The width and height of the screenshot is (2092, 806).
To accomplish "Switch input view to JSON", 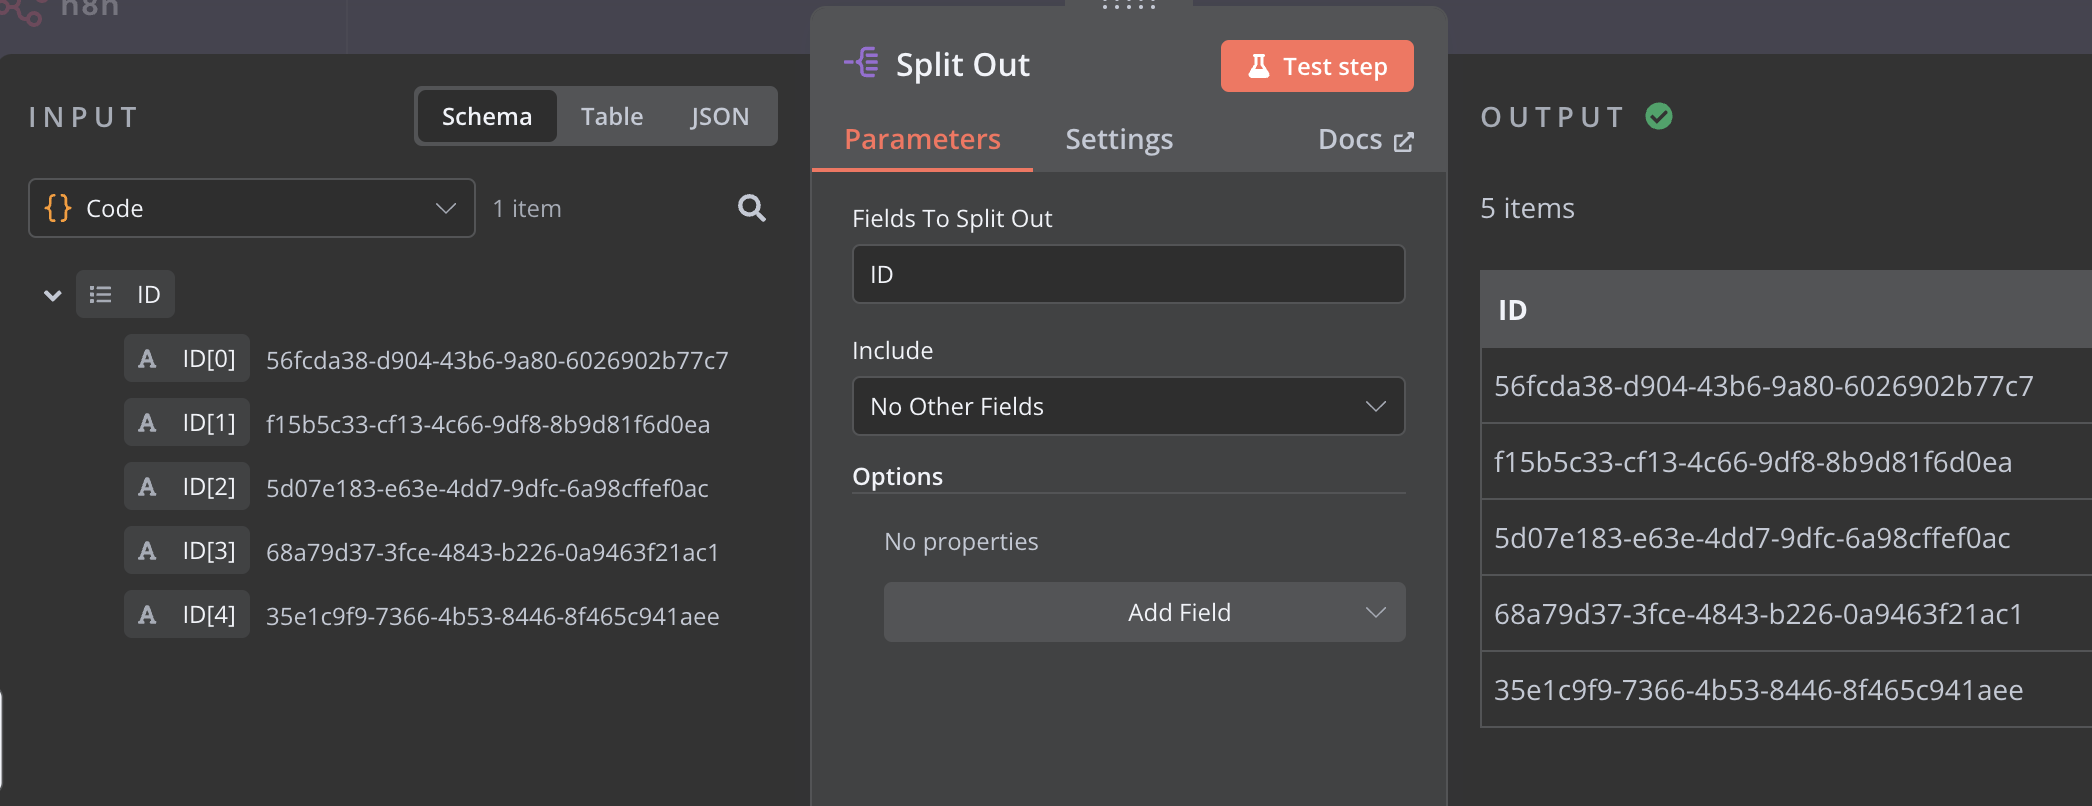I will 719,117.
